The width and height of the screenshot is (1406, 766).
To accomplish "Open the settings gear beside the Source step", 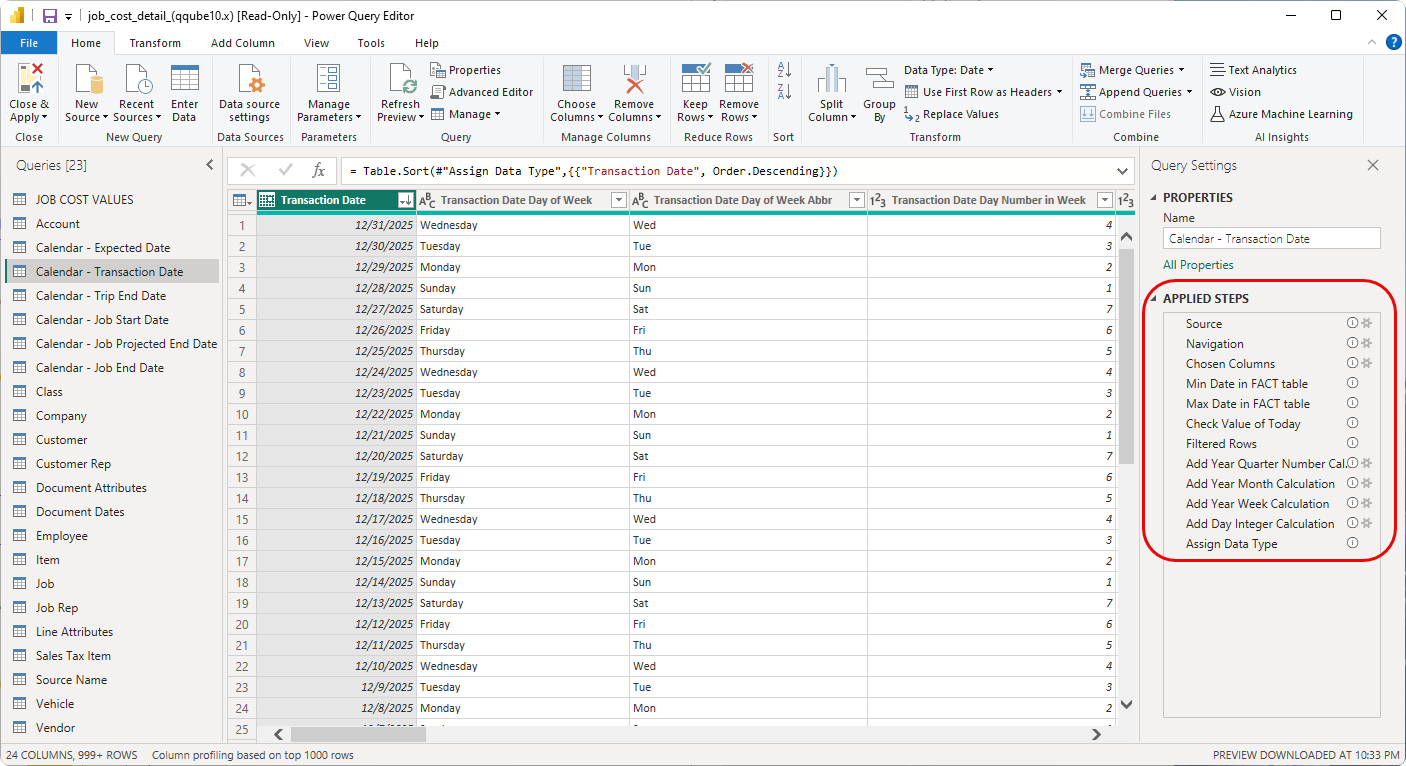I will (x=1366, y=323).
